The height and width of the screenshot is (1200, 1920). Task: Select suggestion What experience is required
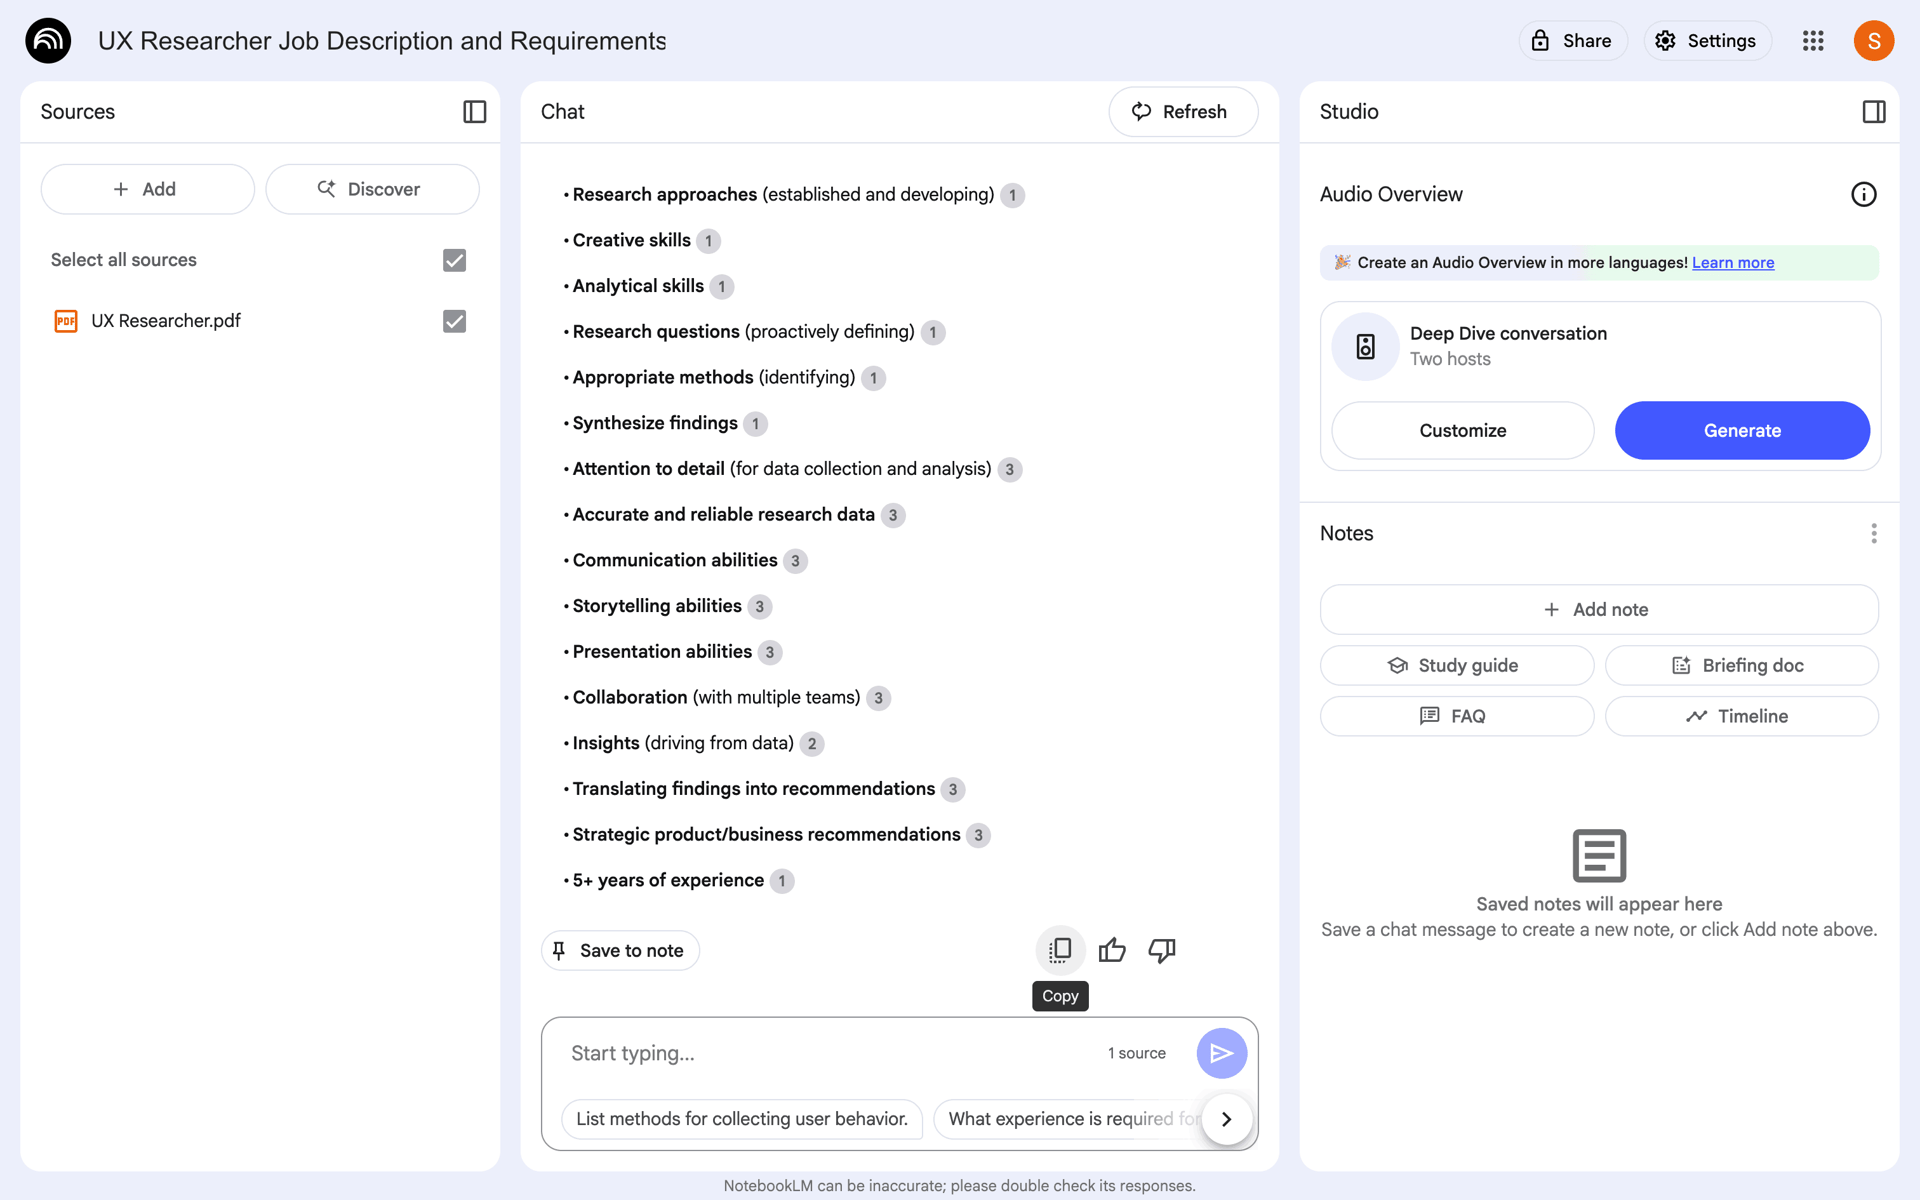[x=1070, y=1119]
